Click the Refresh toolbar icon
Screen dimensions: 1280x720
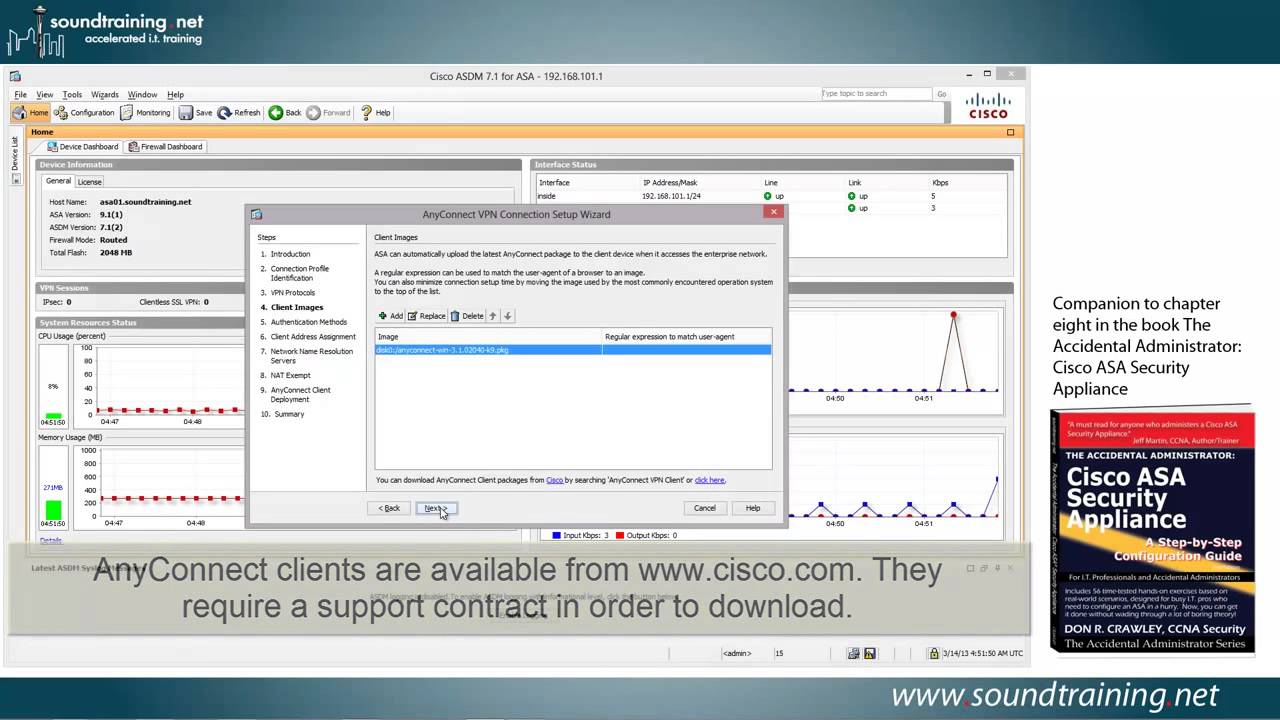(x=225, y=113)
